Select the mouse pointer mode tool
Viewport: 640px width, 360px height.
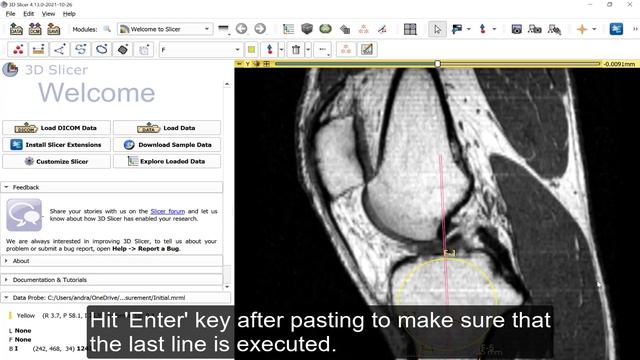(x=437, y=29)
